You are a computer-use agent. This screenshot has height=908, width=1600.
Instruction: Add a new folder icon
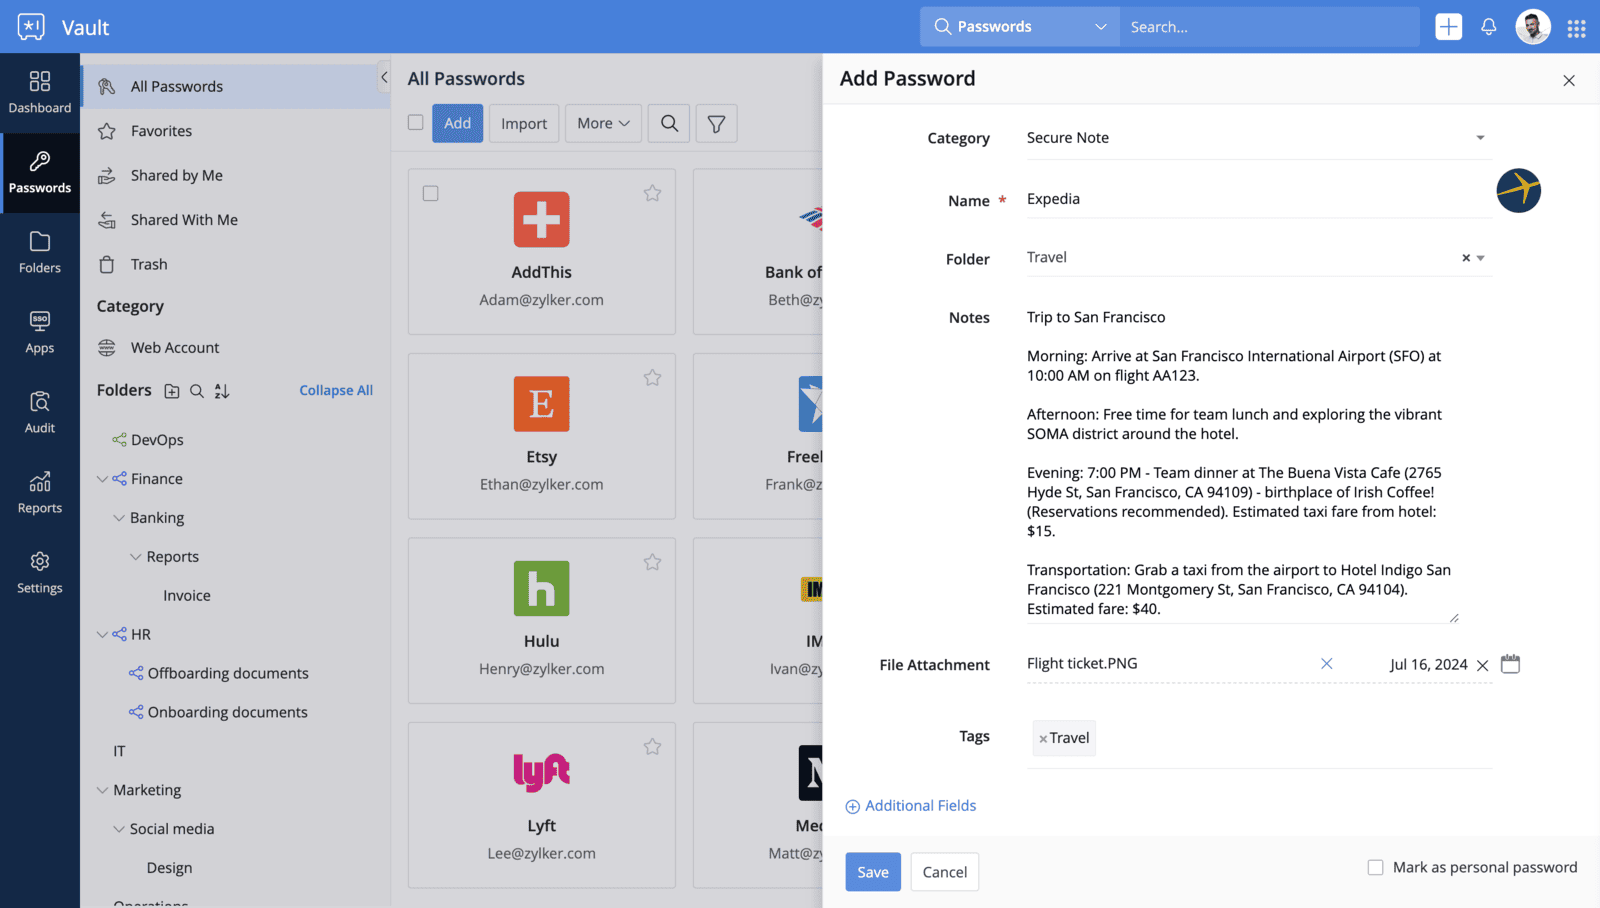[x=172, y=391]
